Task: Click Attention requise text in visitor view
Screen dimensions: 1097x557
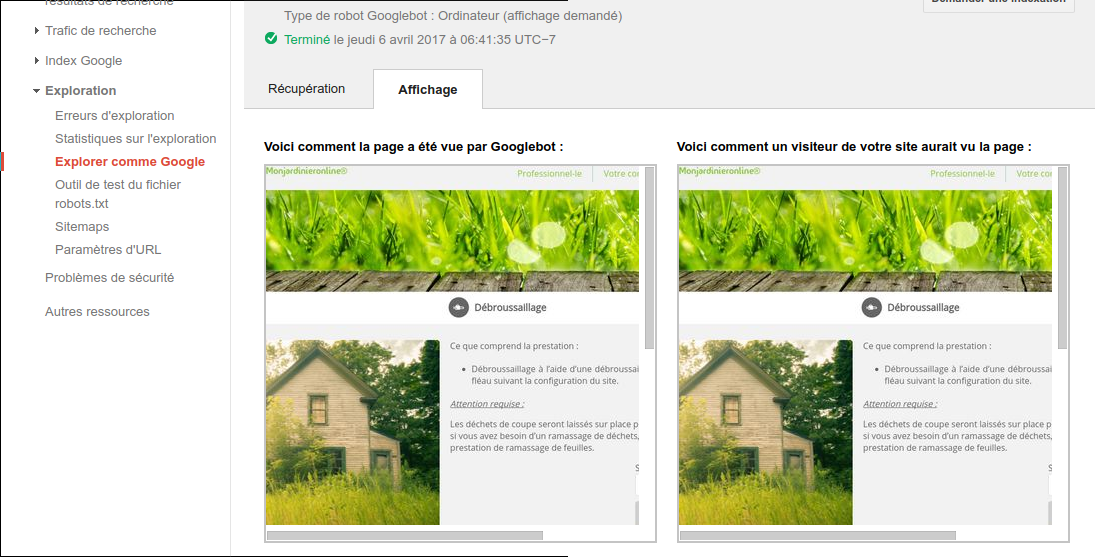Action: click(x=900, y=404)
